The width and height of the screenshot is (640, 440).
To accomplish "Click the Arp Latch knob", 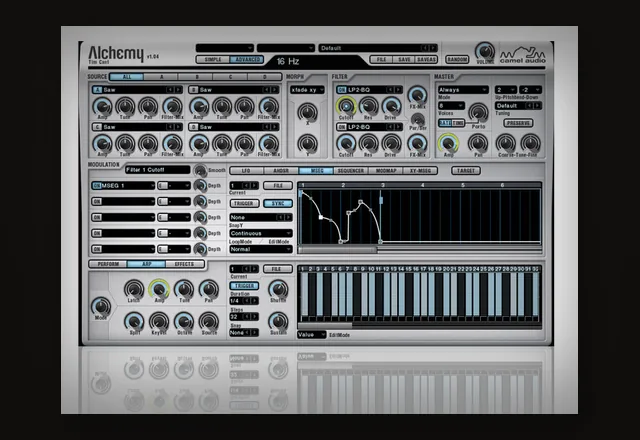I will pos(133,289).
